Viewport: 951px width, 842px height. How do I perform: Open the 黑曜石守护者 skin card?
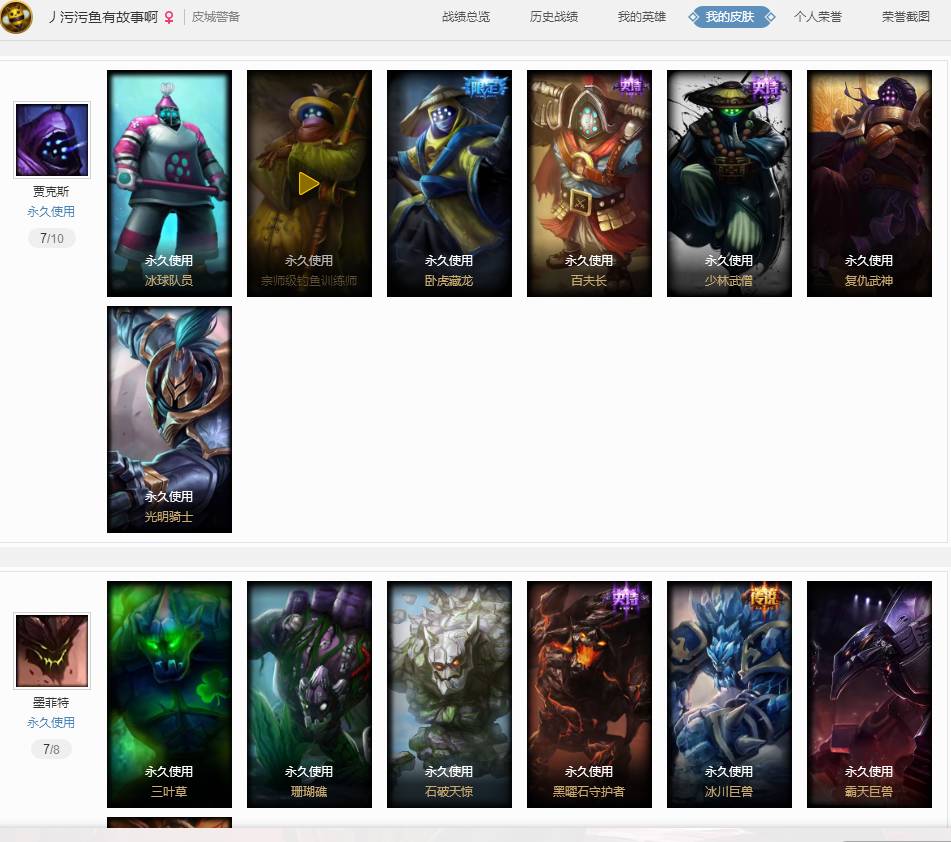tap(590, 694)
